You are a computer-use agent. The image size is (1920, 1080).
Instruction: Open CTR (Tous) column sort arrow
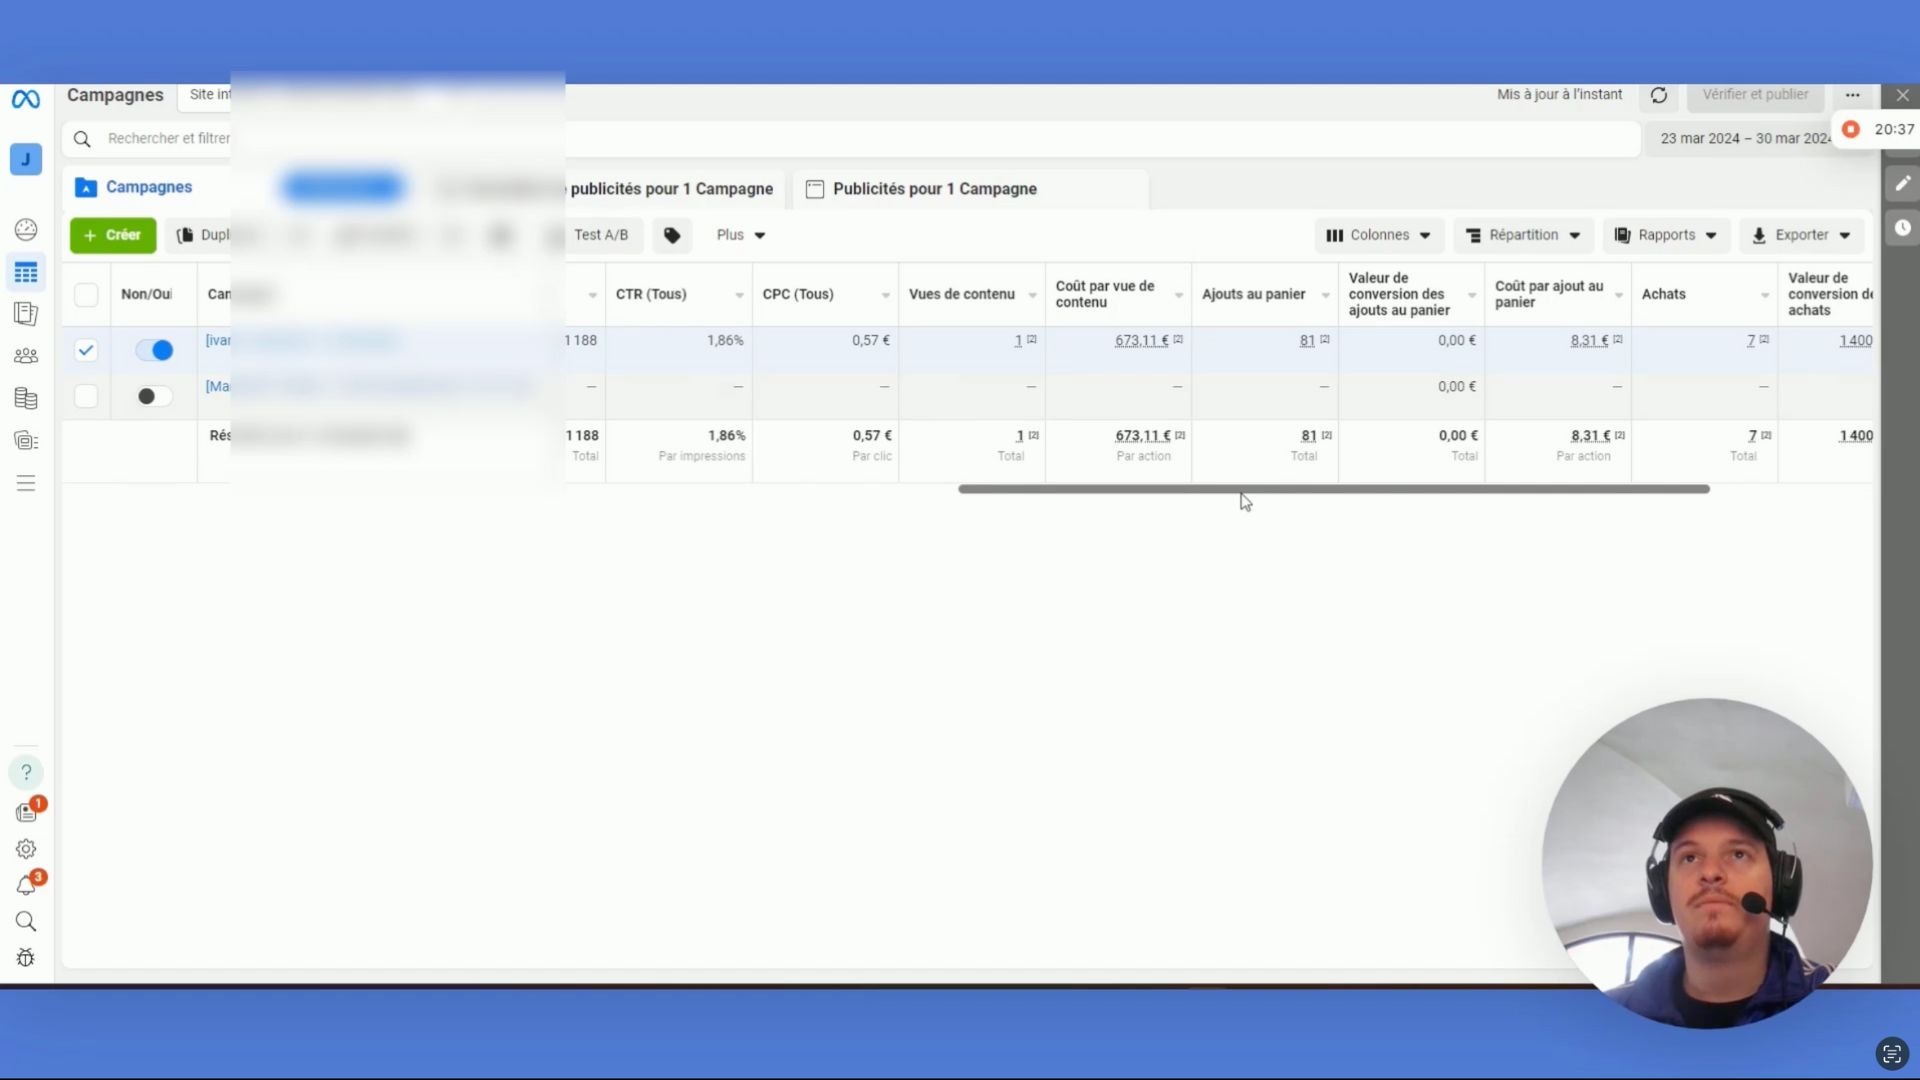(x=739, y=295)
